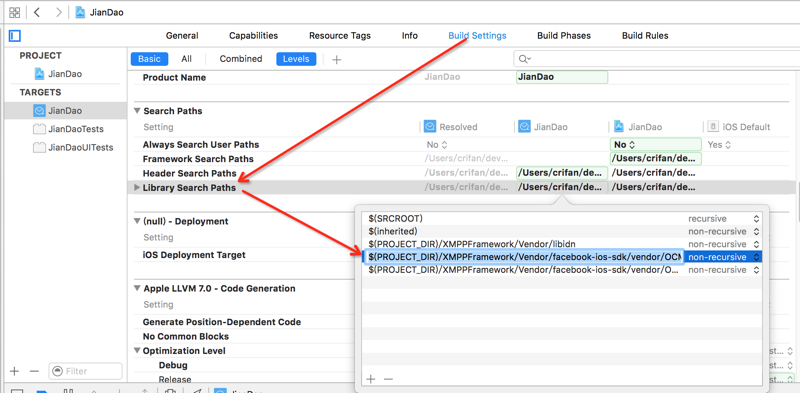Expand Library Search Paths row

137,188
